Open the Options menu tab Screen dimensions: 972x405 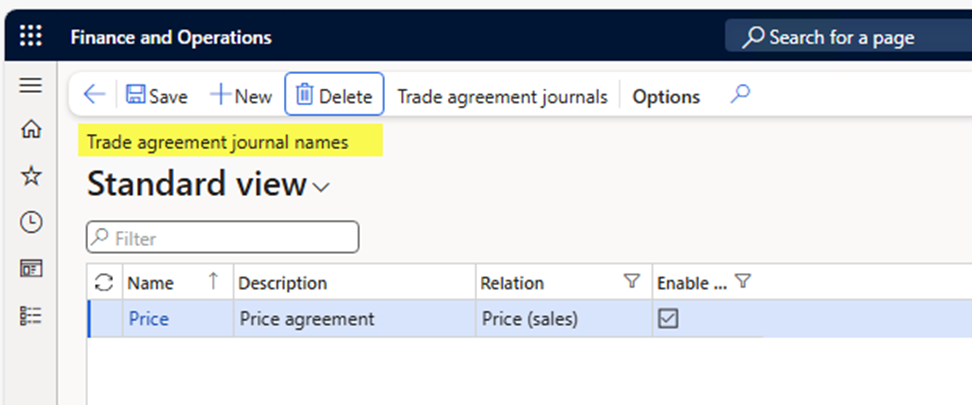[x=666, y=97]
